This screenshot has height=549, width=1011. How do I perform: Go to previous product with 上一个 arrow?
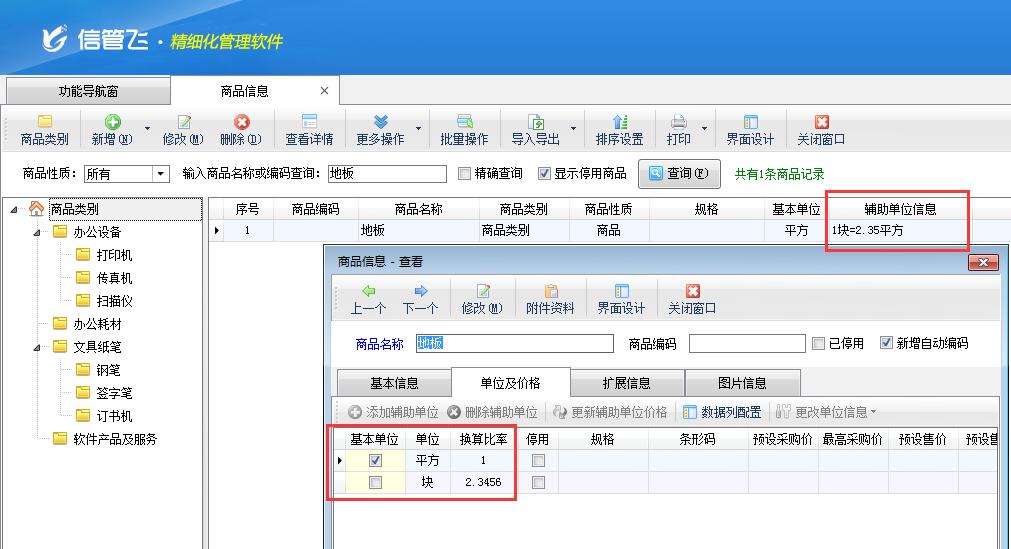(368, 298)
